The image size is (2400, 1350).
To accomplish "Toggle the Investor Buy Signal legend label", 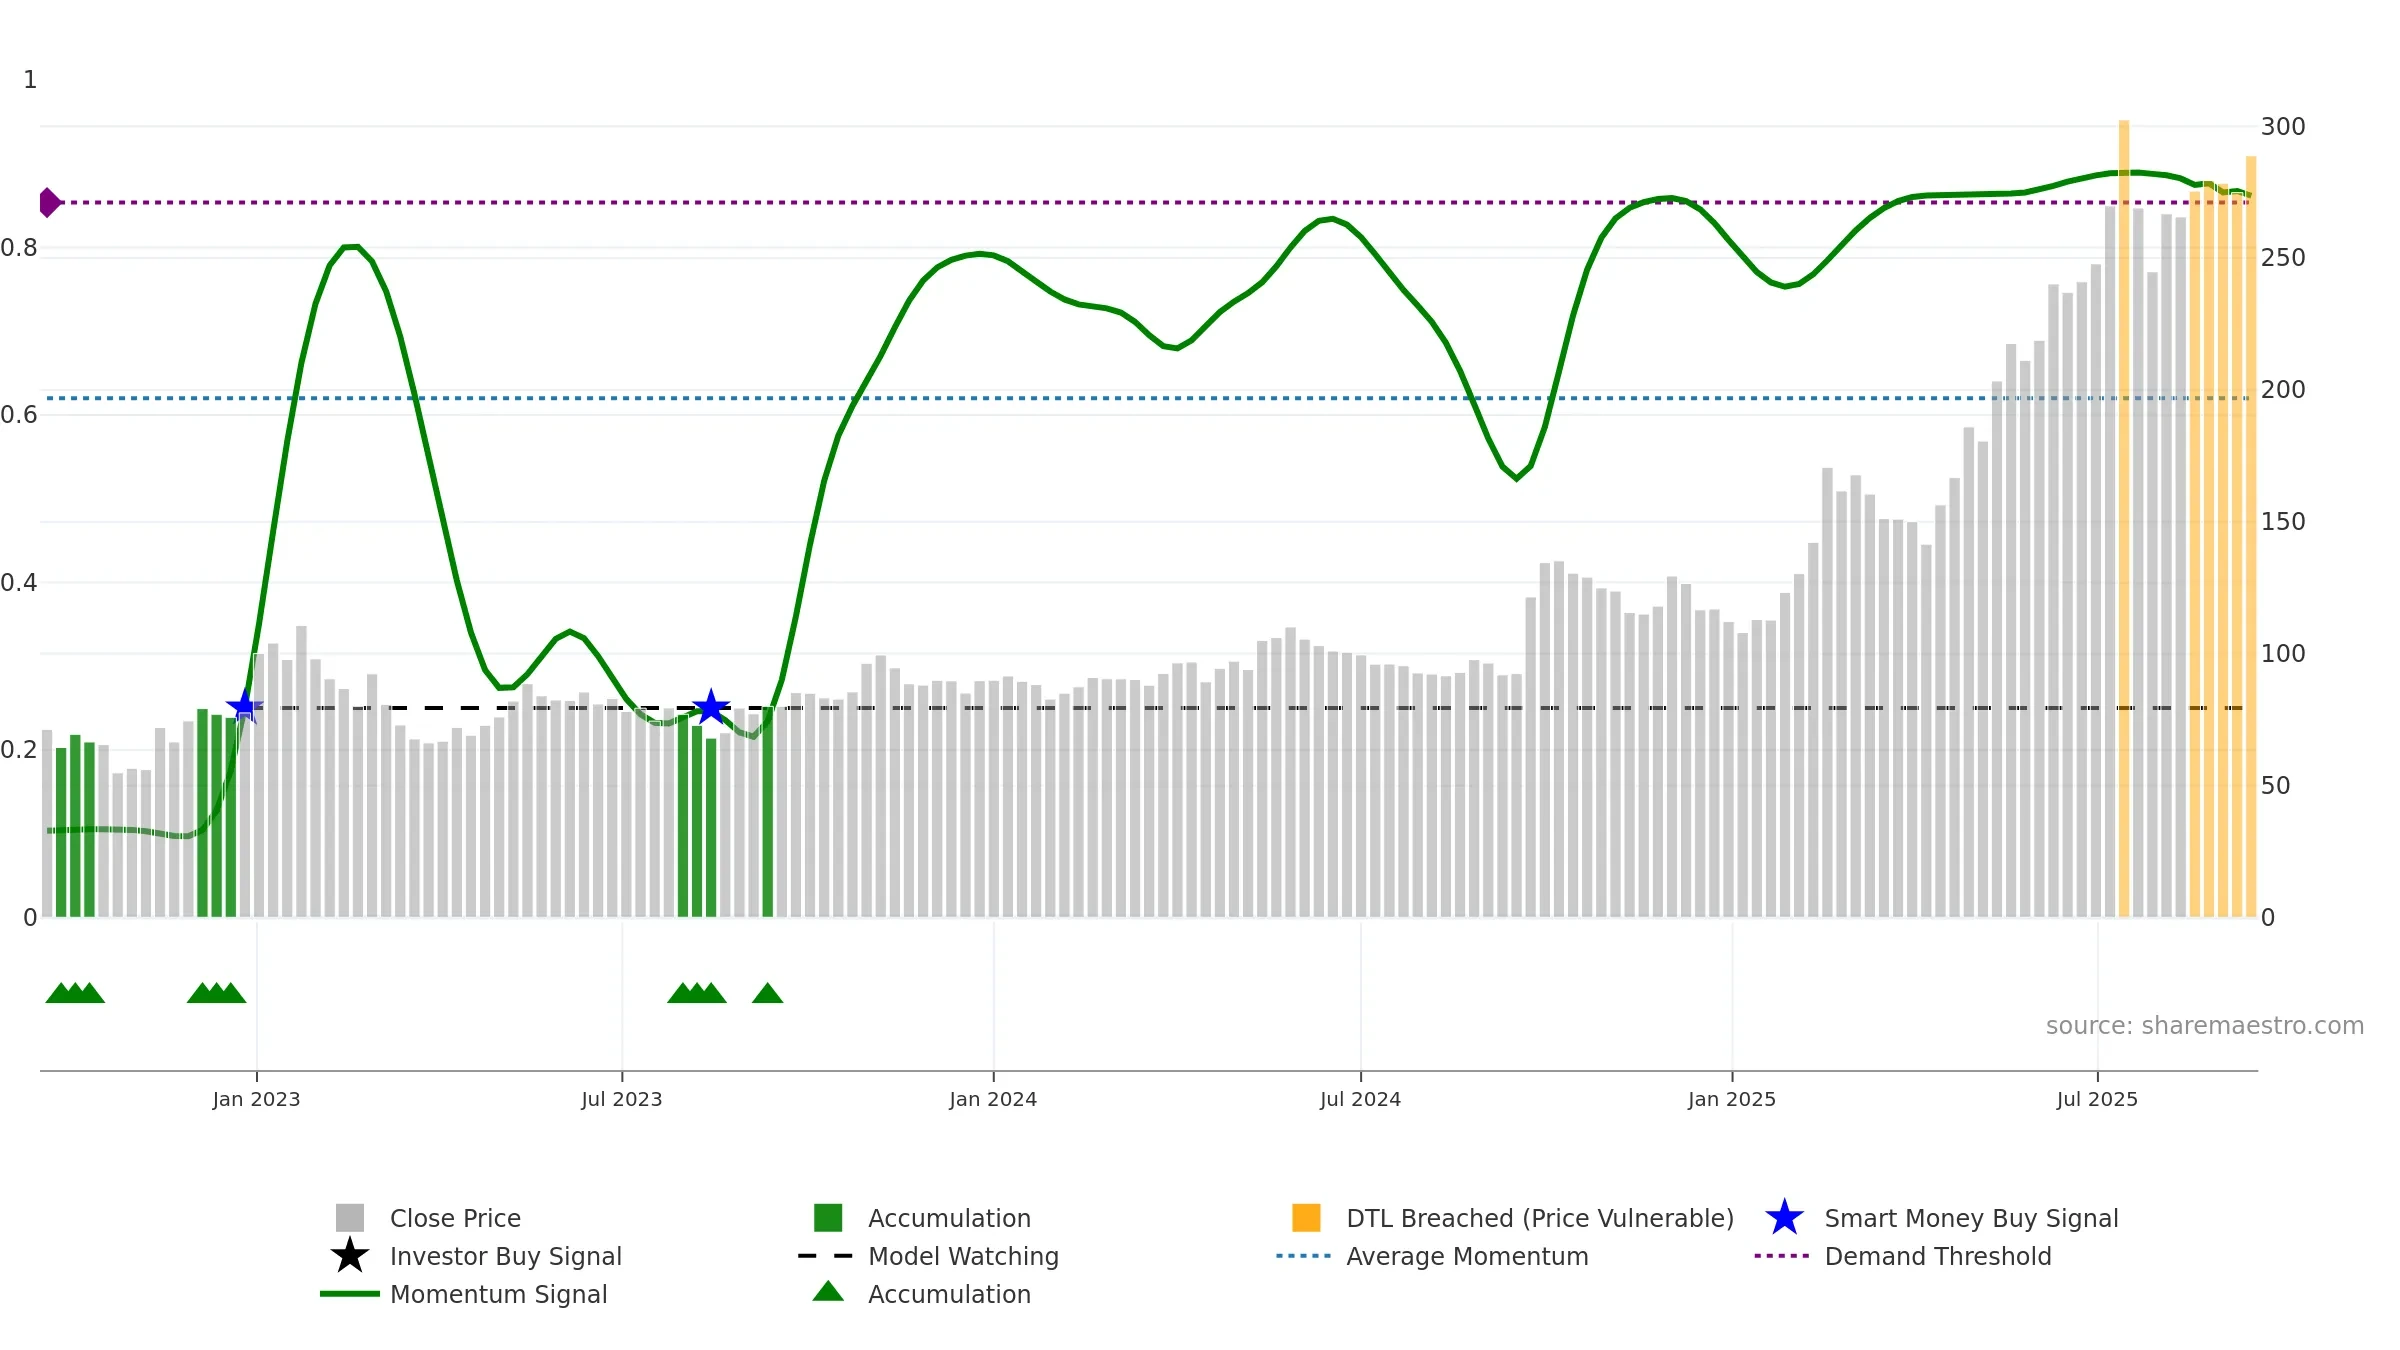I will pyautogui.click(x=506, y=1256).
